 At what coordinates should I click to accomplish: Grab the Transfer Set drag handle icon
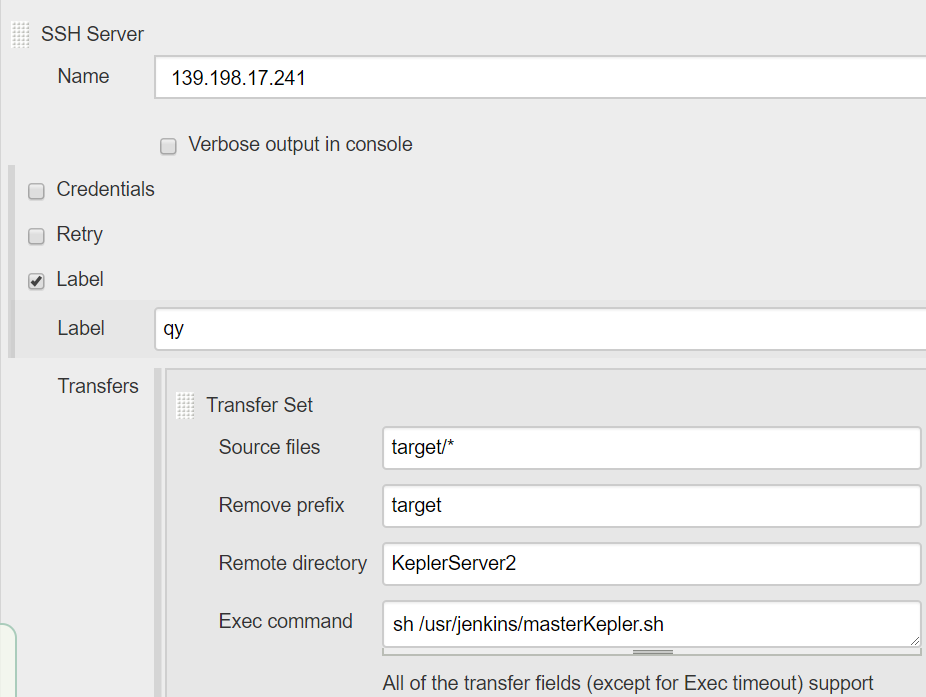[185, 406]
